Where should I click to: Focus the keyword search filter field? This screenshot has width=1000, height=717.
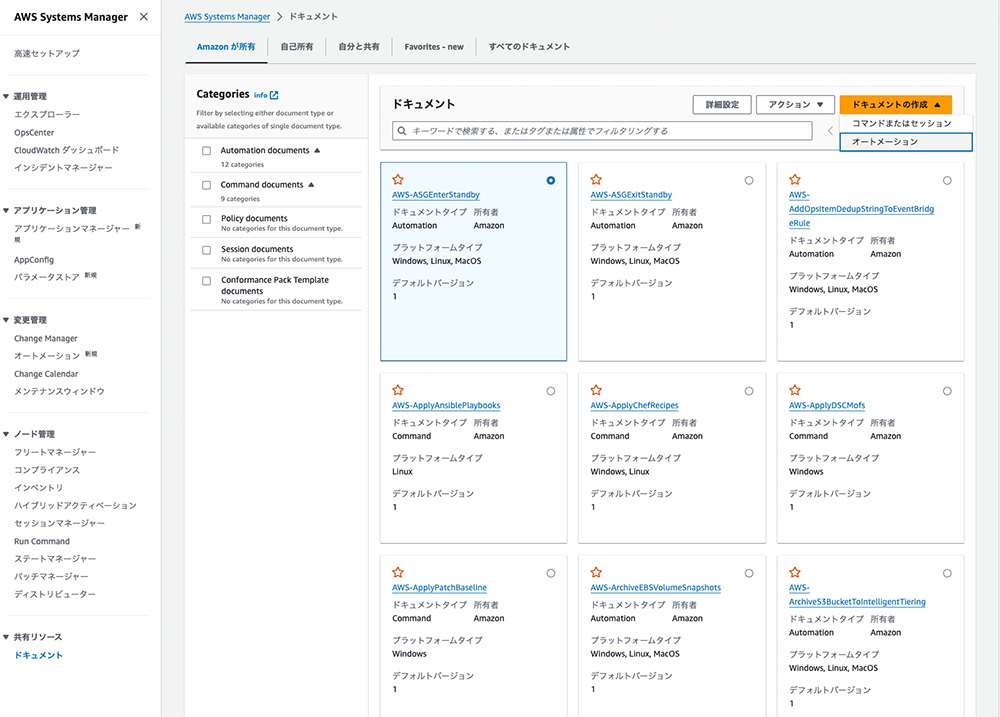click(x=602, y=131)
